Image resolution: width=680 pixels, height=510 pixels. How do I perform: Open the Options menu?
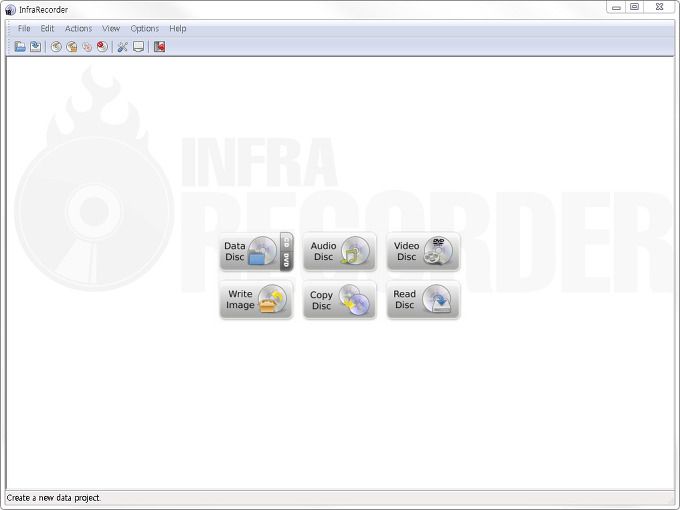[145, 29]
